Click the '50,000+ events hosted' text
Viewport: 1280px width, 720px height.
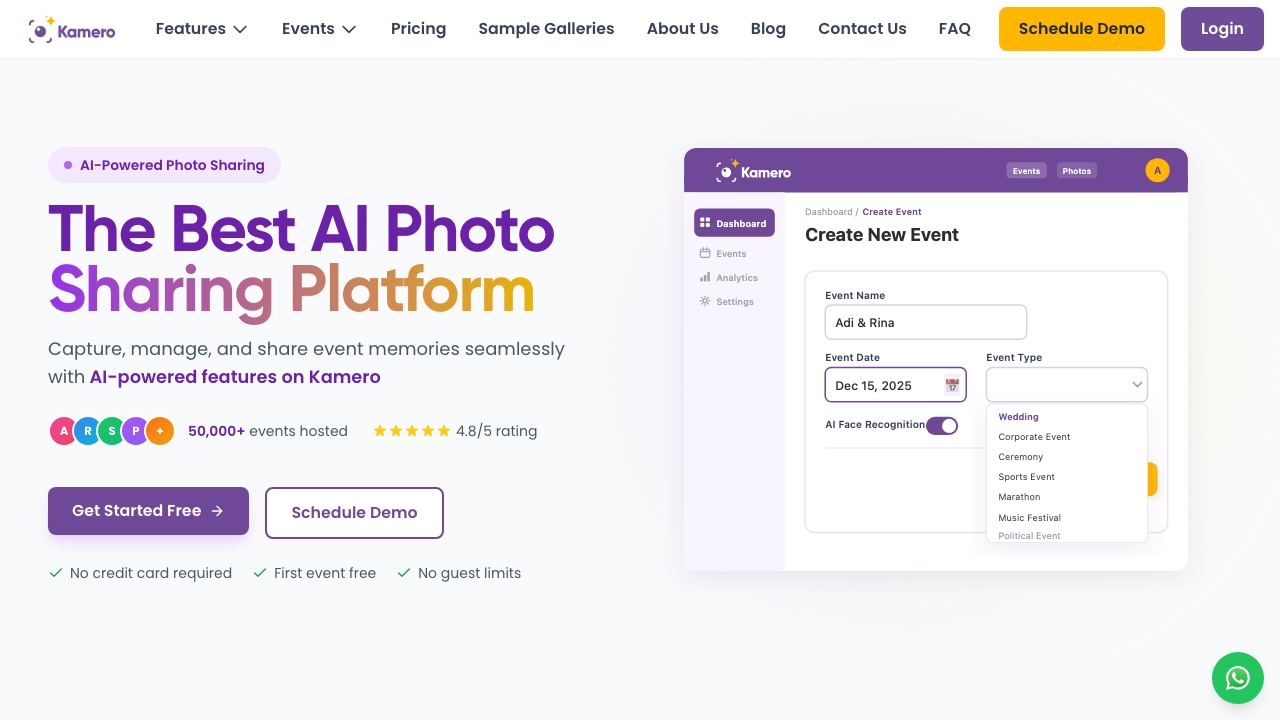pyautogui.click(x=268, y=431)
